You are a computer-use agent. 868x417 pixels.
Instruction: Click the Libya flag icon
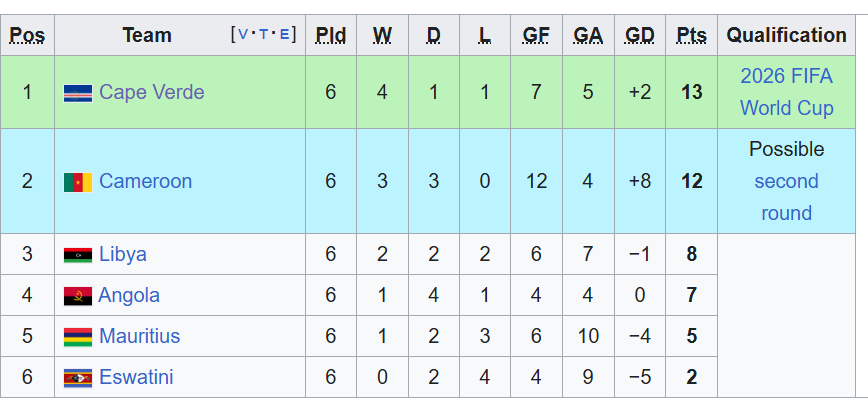[77, 255]
